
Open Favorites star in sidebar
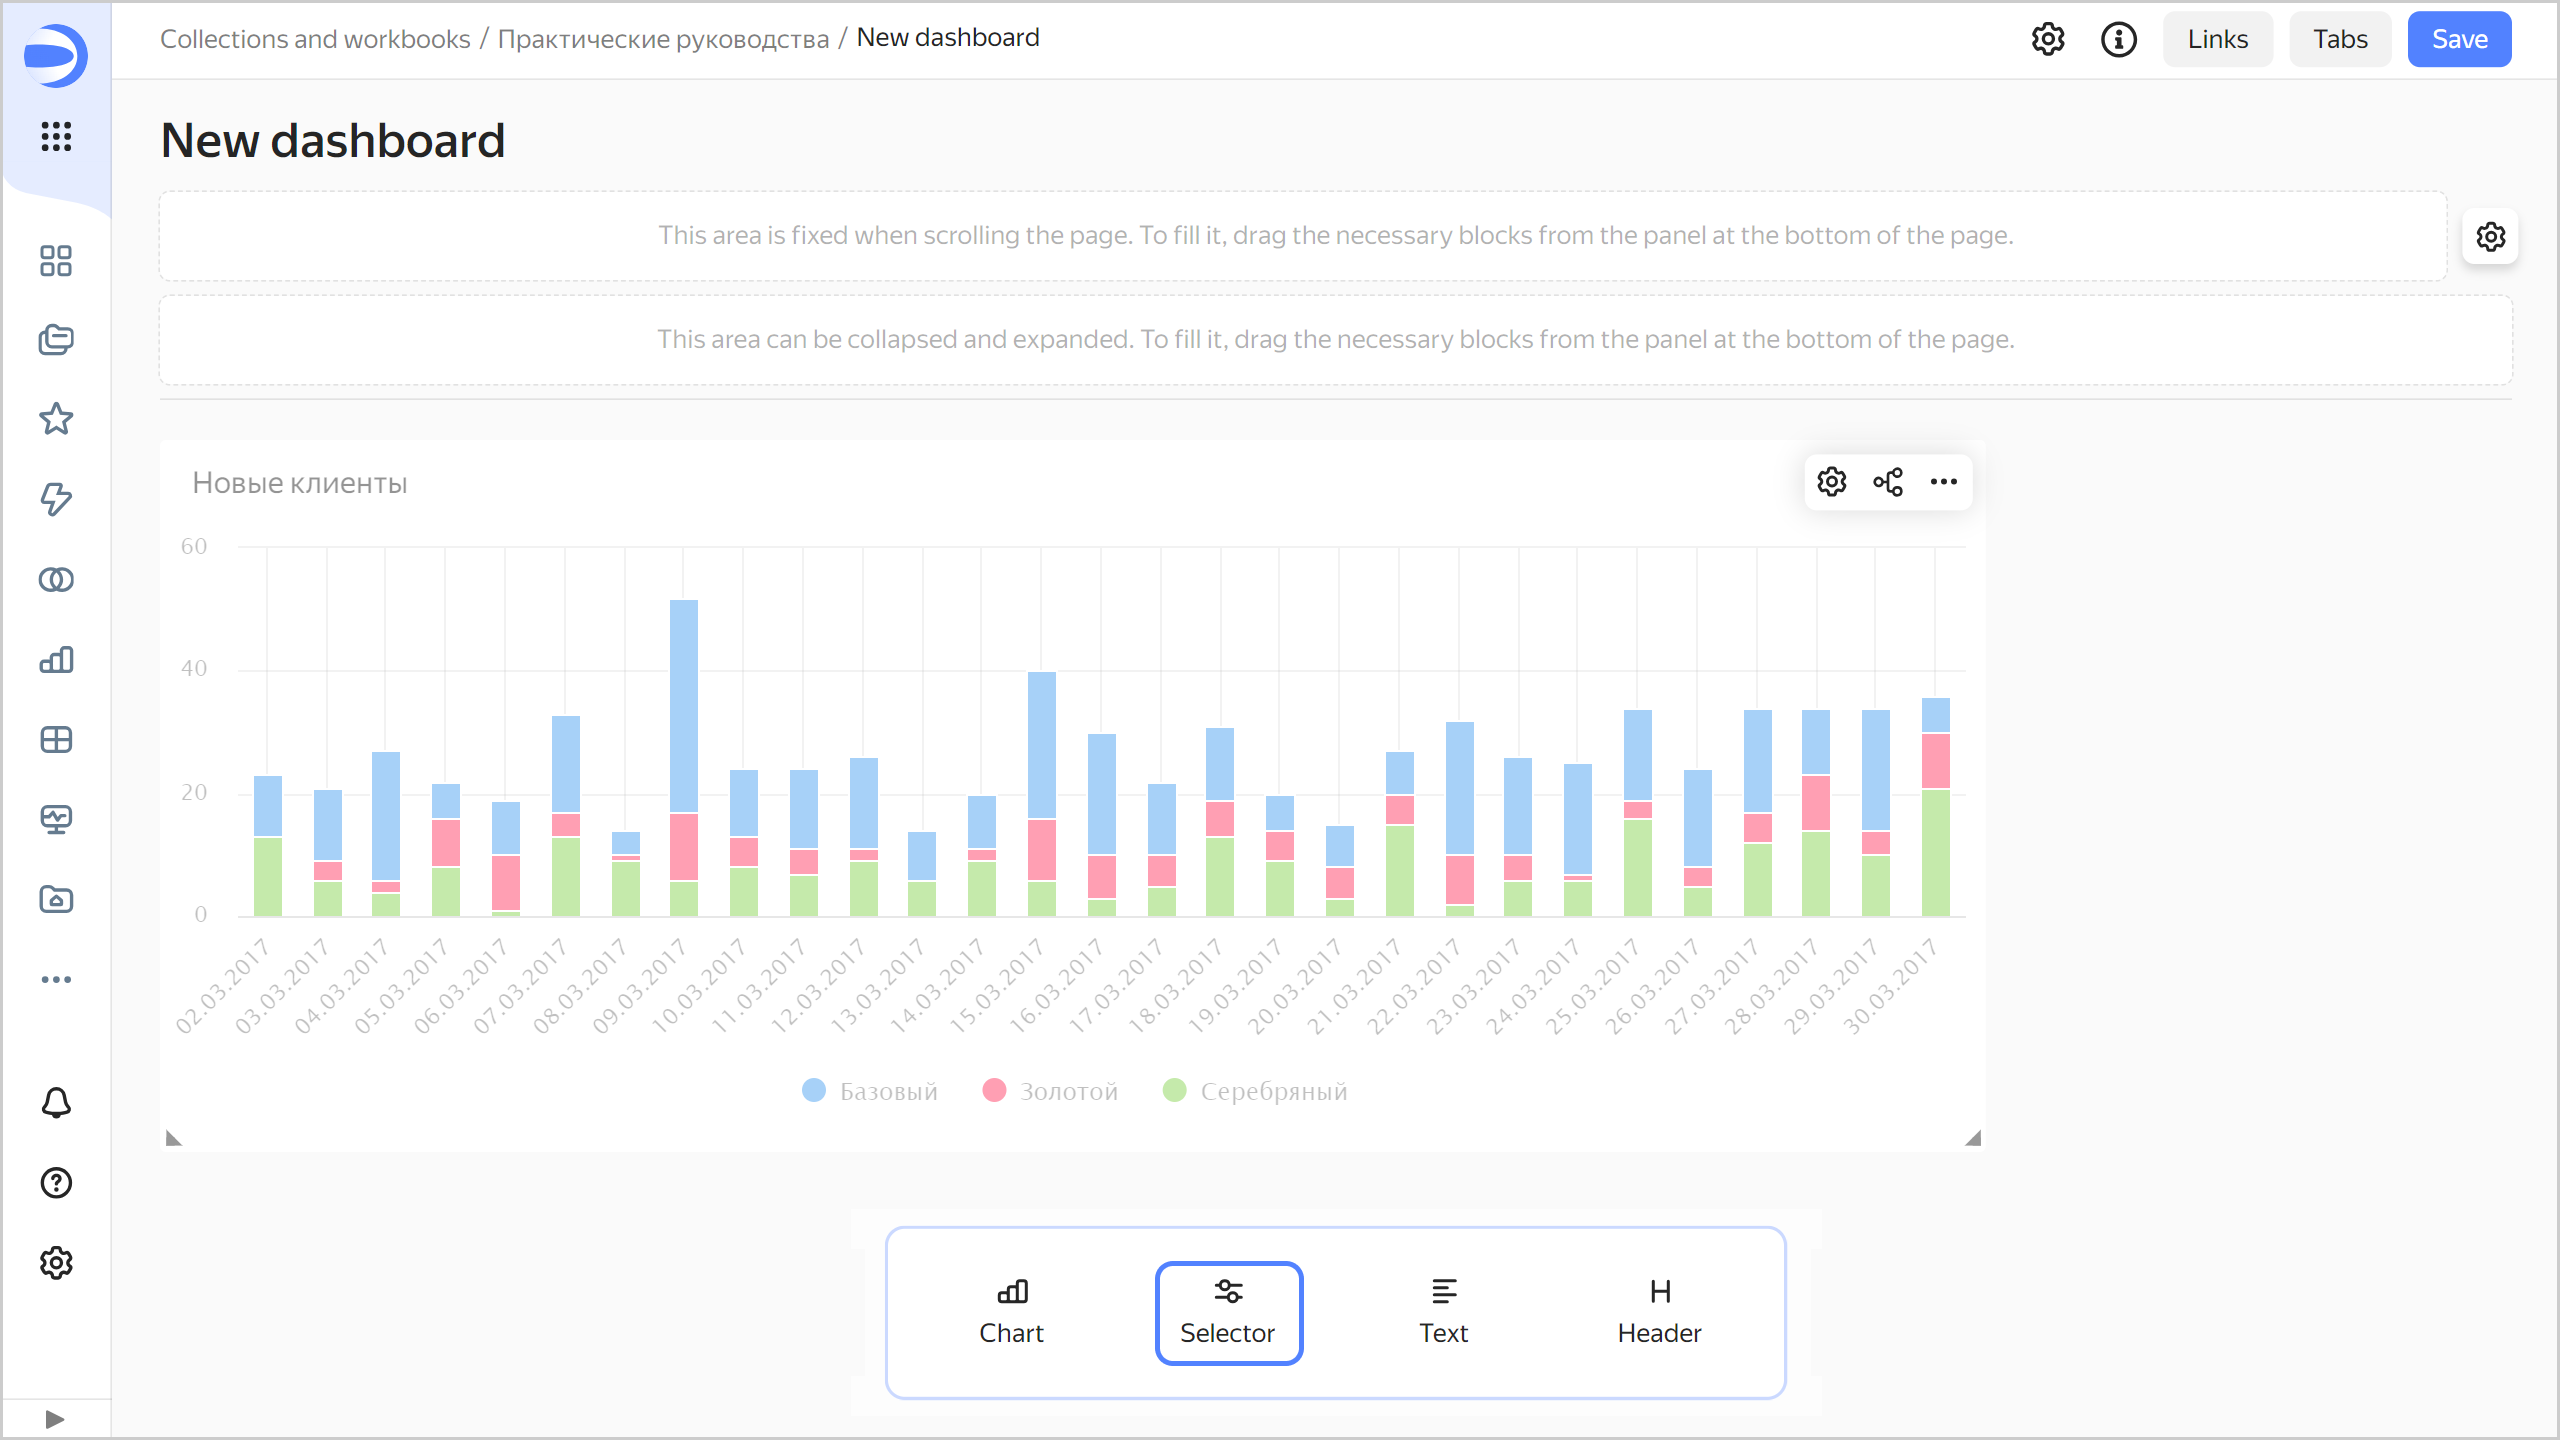pos(56,419)
